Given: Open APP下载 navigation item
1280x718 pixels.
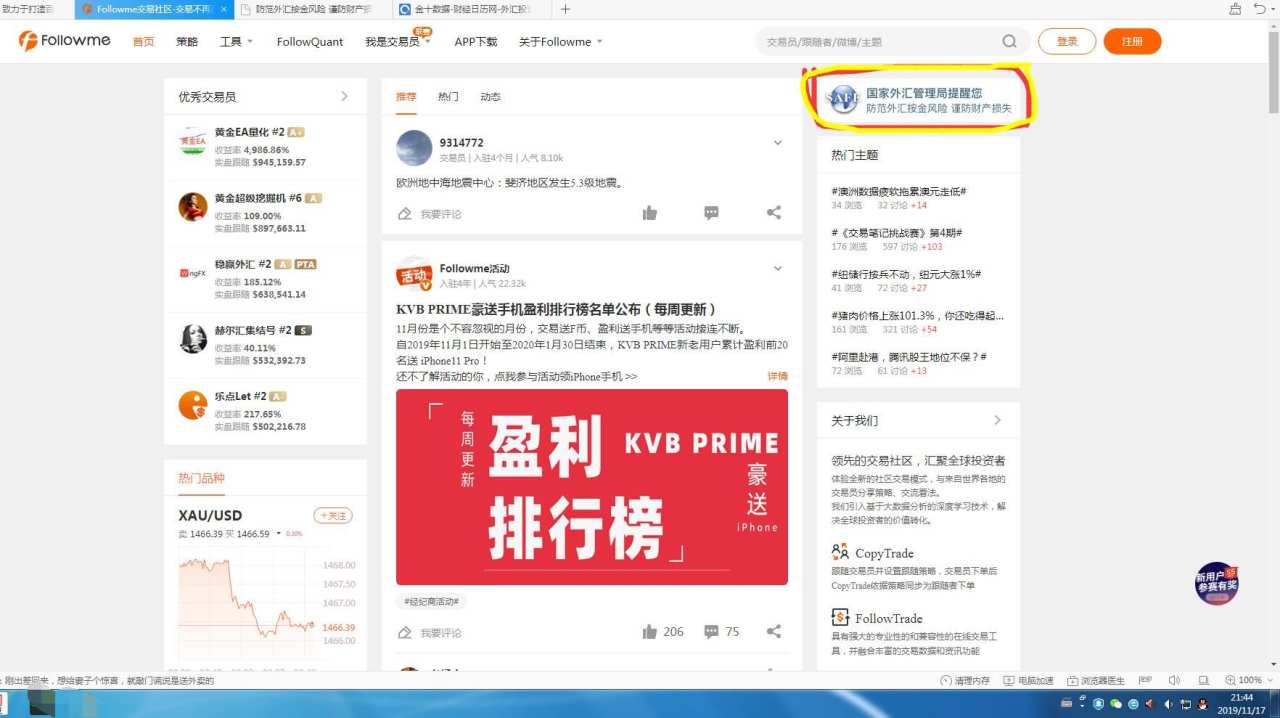Looking at the screenshot, I should pyautogui.click(x=476, y=42).
